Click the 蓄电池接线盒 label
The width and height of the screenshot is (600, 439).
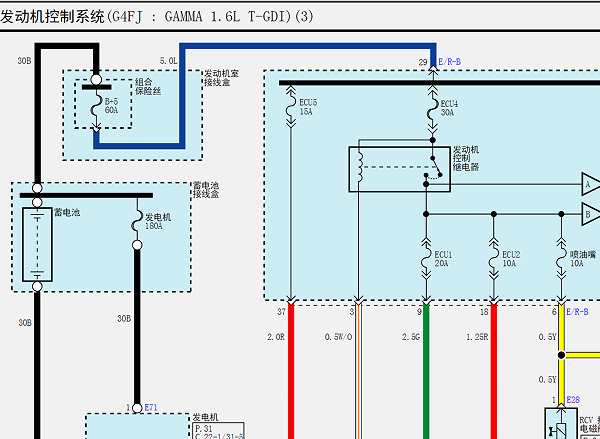pos(205,190)
